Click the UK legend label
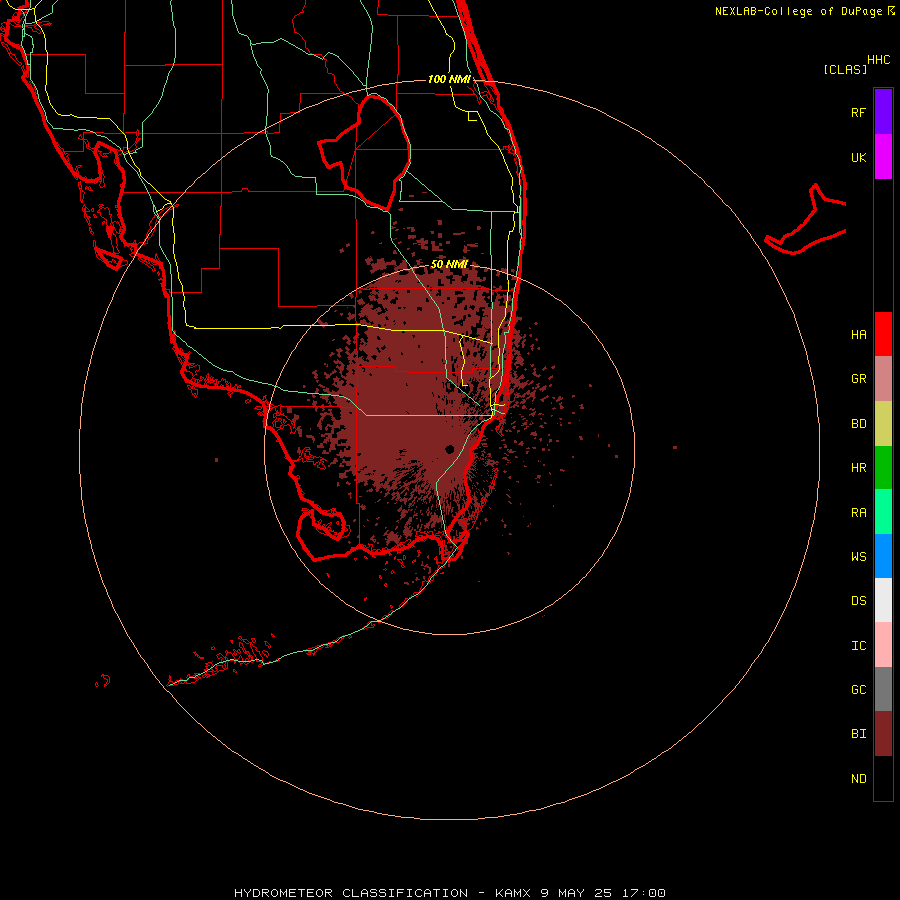Screen dimensions: 900x900 tap(858, 157)
